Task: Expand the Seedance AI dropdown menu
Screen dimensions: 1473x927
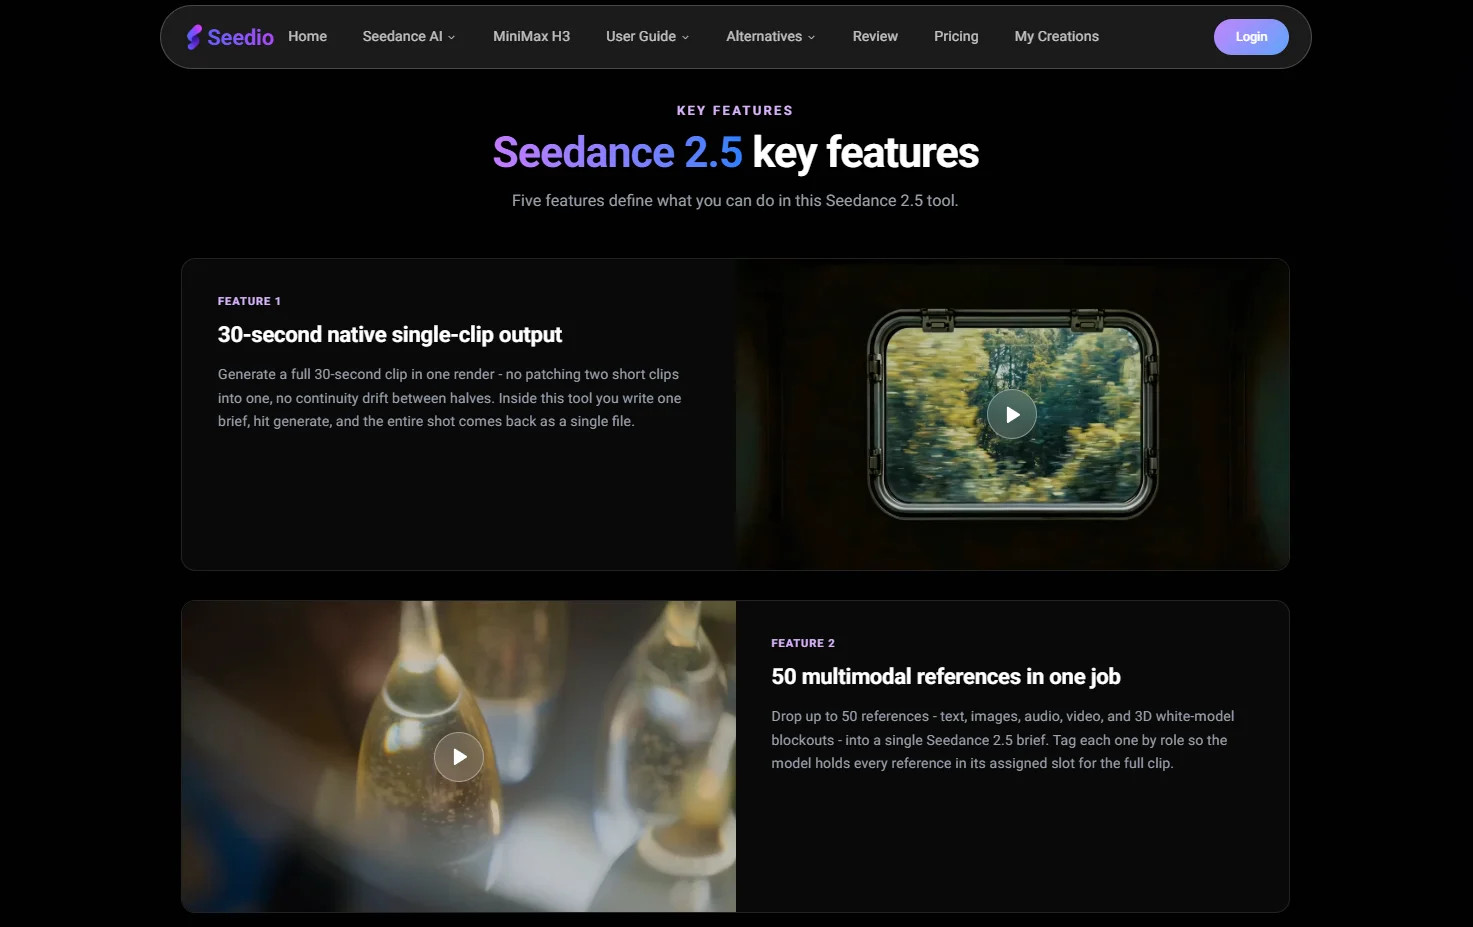Action: tap(409, 37)
